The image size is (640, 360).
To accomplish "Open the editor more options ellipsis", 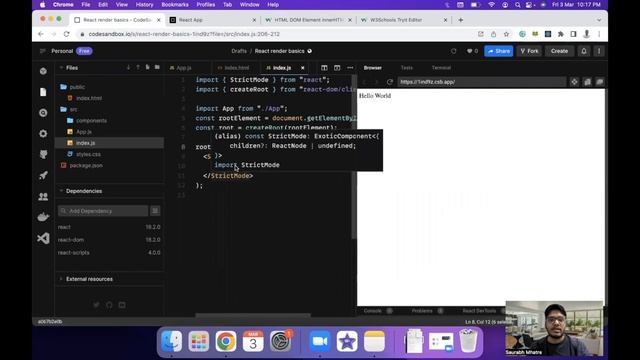I will [350, 68].
